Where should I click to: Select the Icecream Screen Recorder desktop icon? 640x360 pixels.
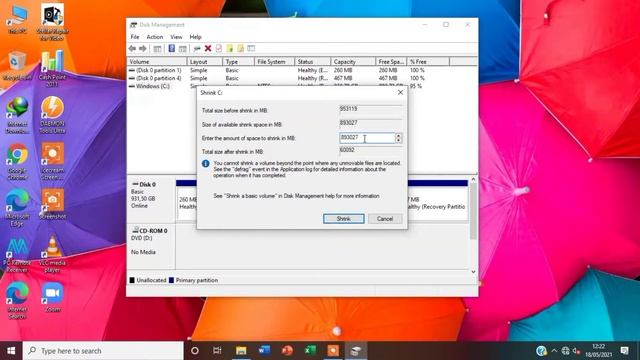pos(52,162)
